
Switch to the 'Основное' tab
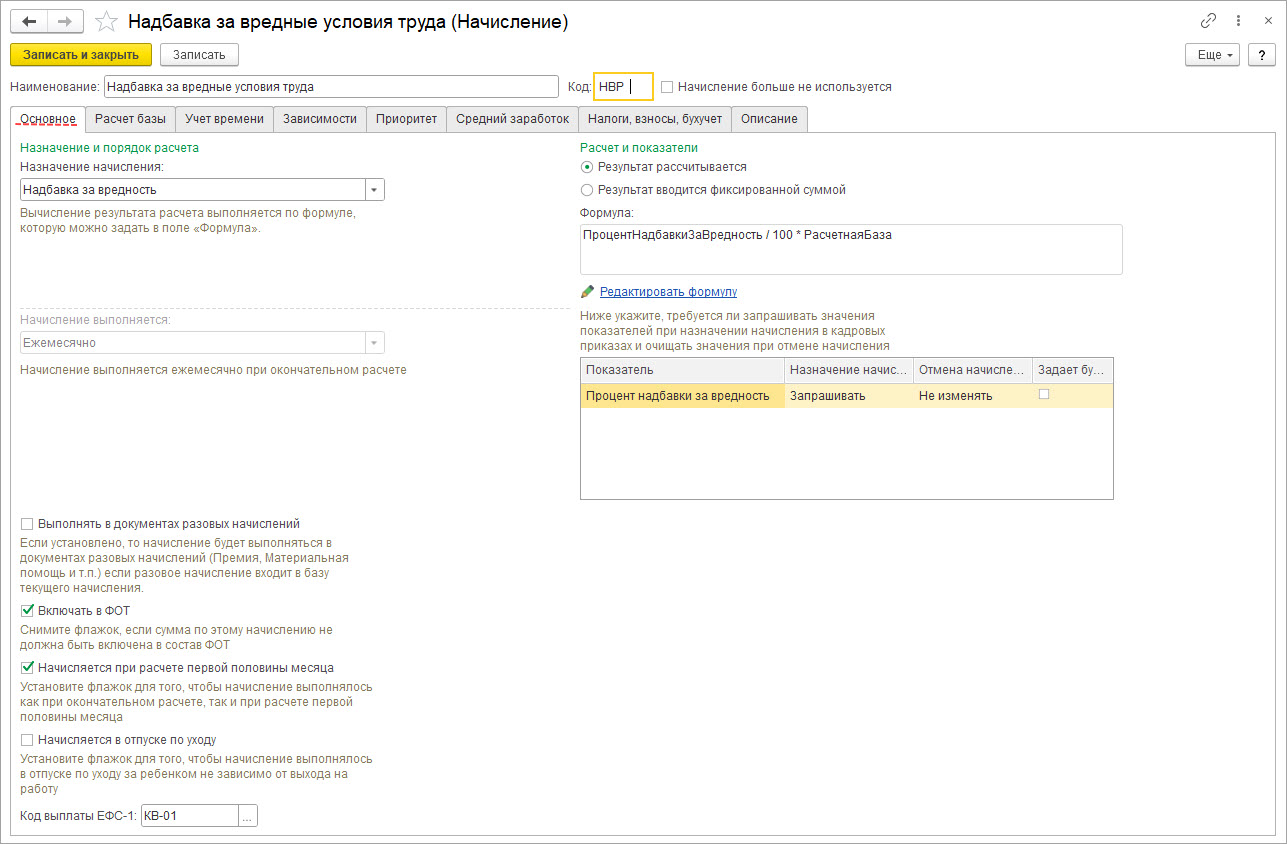coord(48,119)
